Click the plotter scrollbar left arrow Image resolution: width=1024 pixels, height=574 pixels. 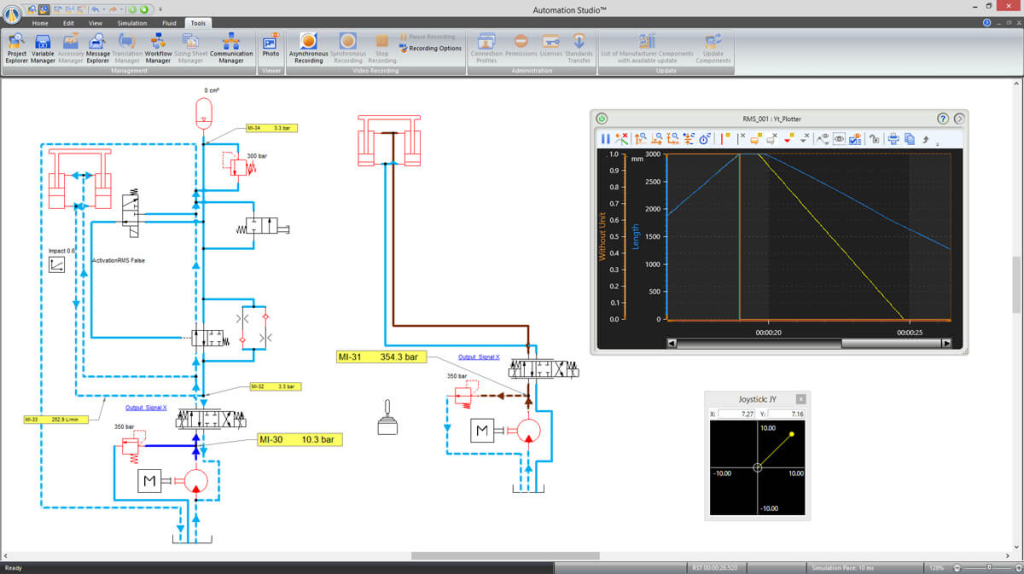[671, 343]
